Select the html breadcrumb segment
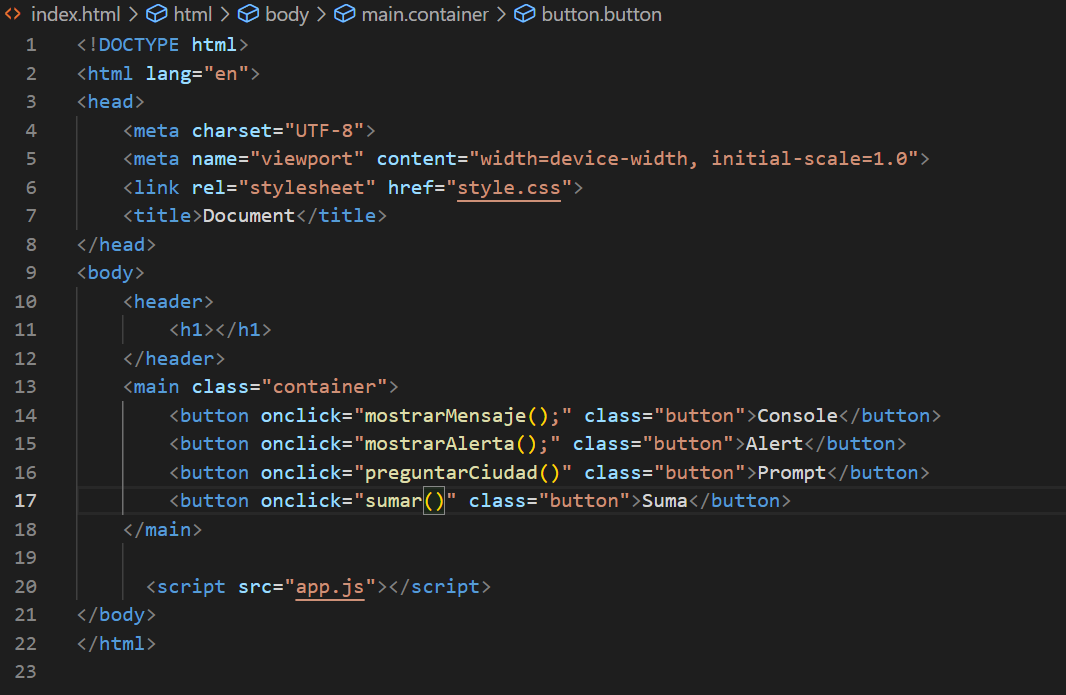Screen dimensions: 1066x695 click(192, 14)
